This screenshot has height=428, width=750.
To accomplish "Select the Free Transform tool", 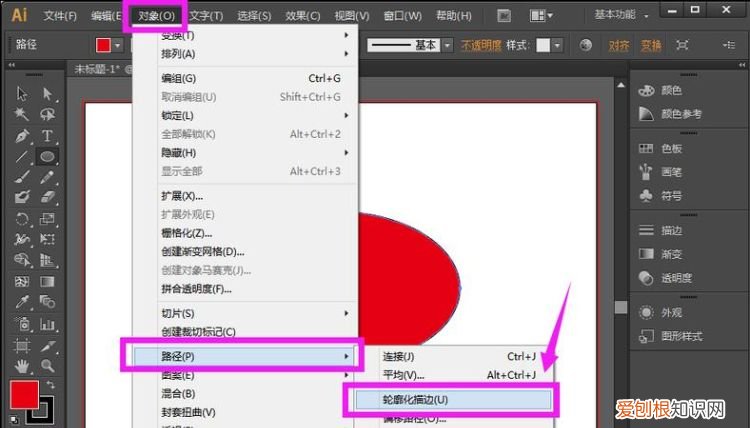I will click(x=47, y=239).
